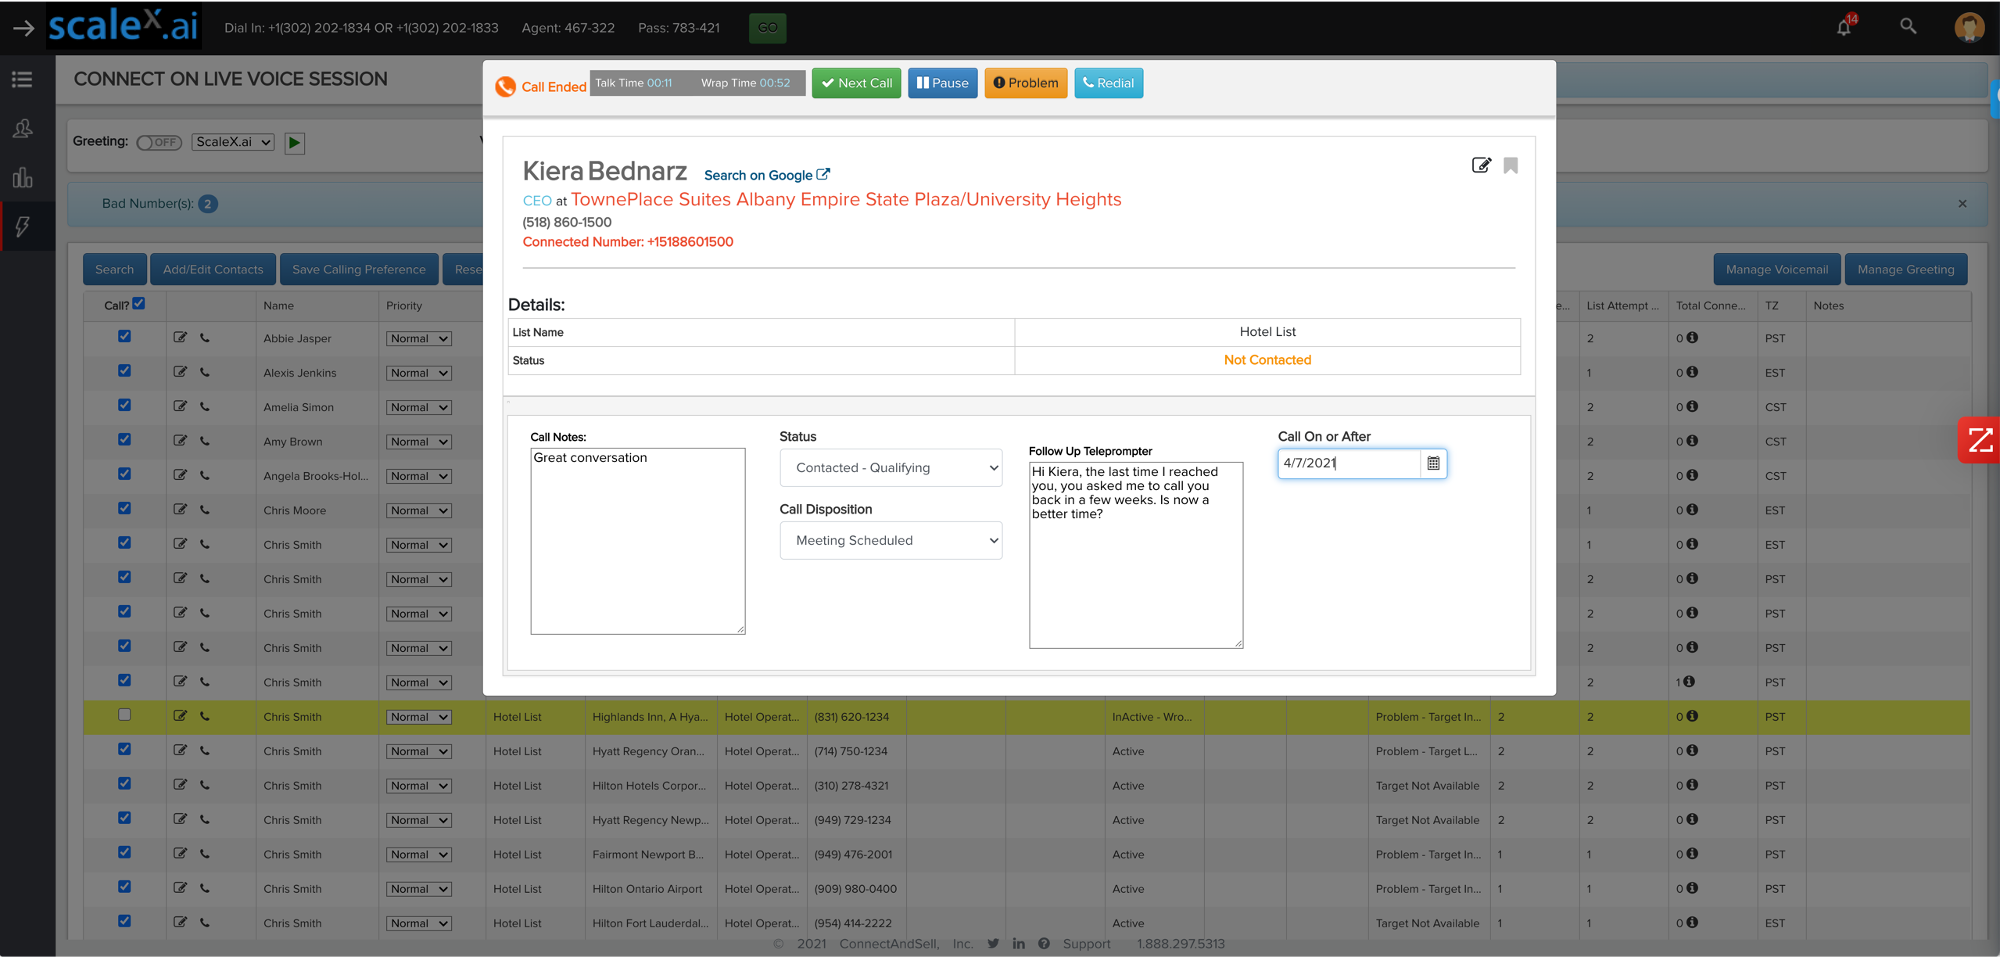Click the red Z widget on right edge
Screen dimensions: 2002x958
click(1979, 440)
